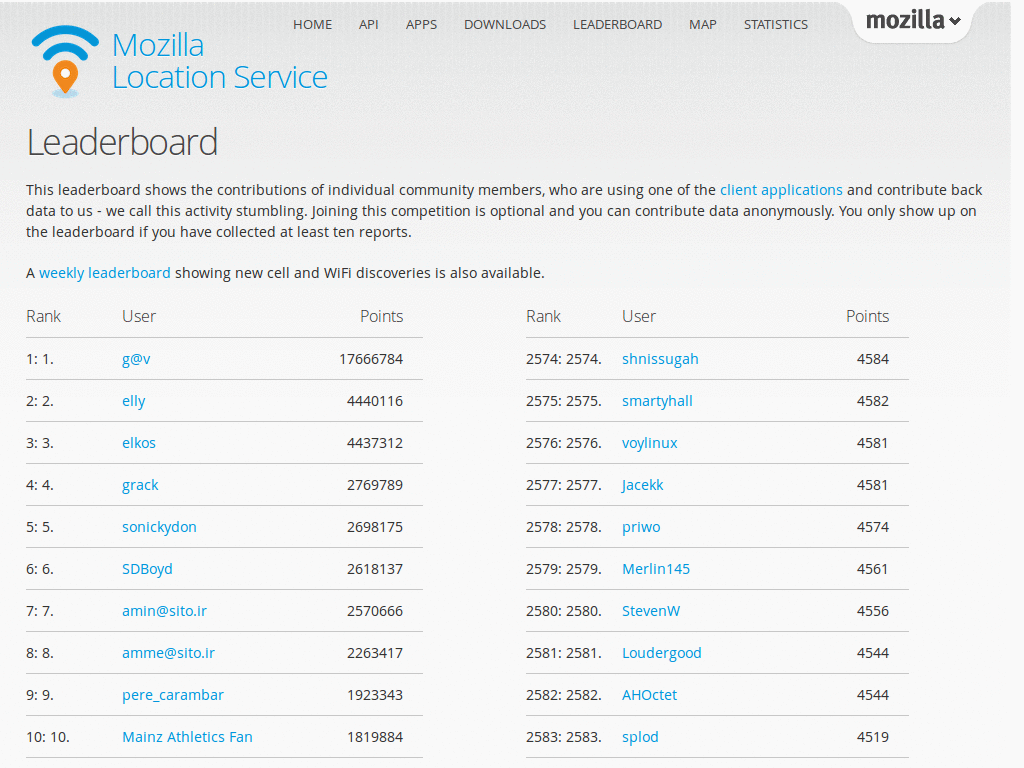This screenshot has width=1024, height=768.
Task: Open the weekly leaderboard link
Action: coord(104,273)
